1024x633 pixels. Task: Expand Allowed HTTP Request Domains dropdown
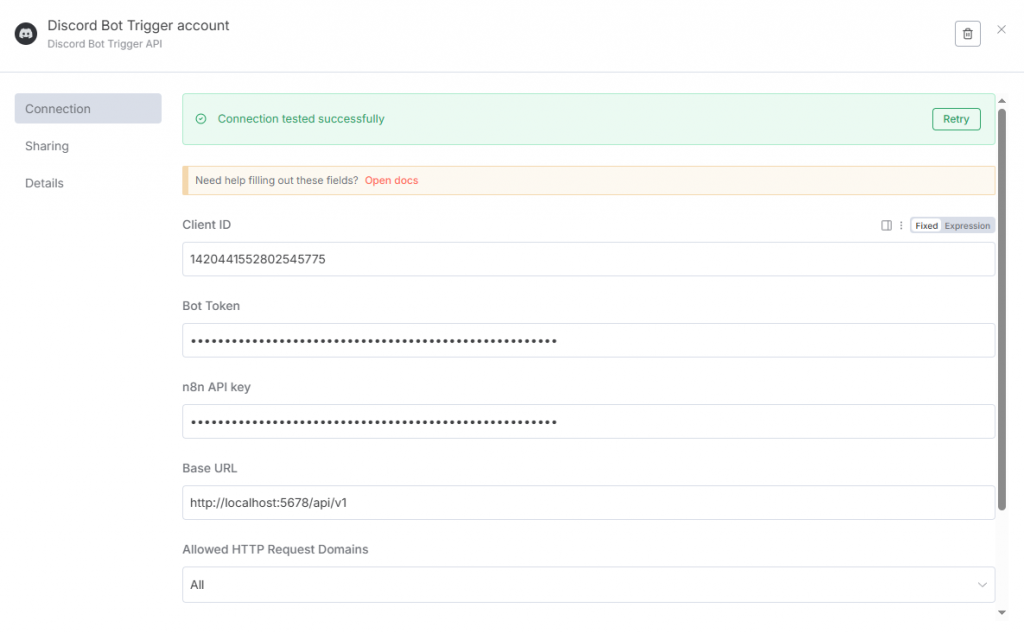(588, 585)
